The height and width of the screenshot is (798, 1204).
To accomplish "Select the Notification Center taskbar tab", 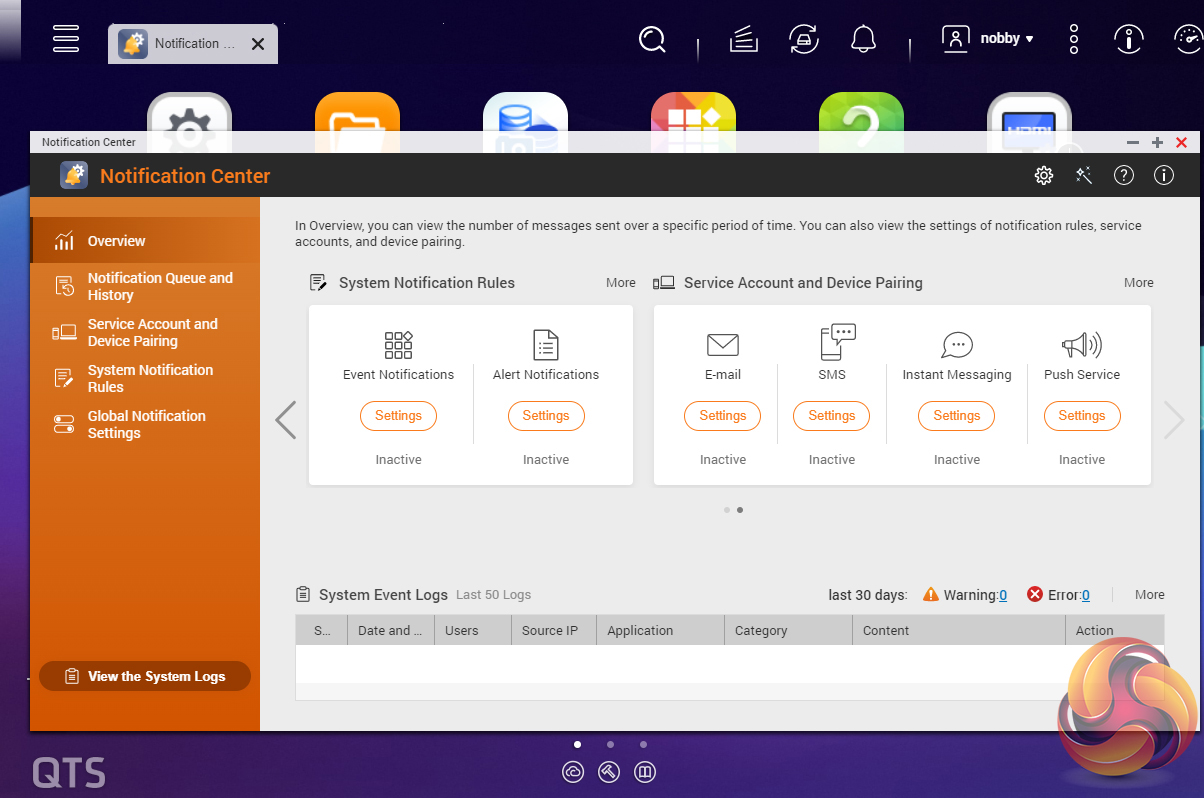I will [193, 44].
